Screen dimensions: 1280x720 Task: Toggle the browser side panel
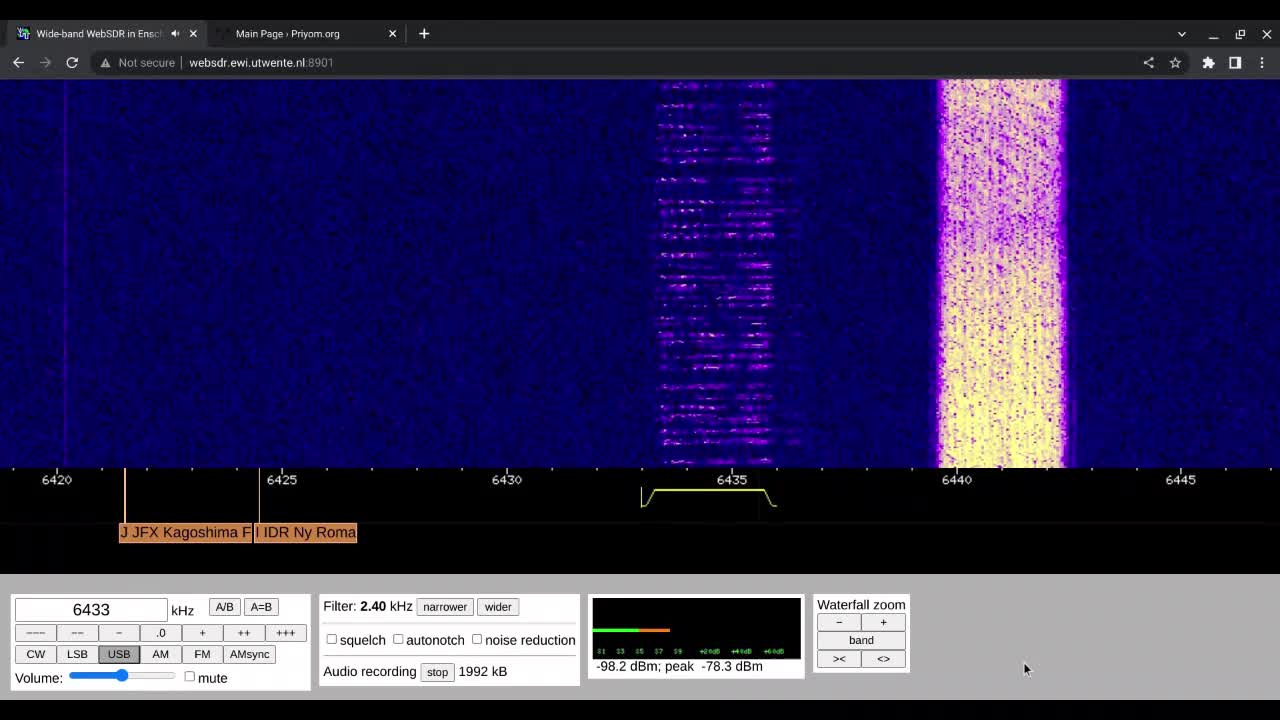[1235, 62]
